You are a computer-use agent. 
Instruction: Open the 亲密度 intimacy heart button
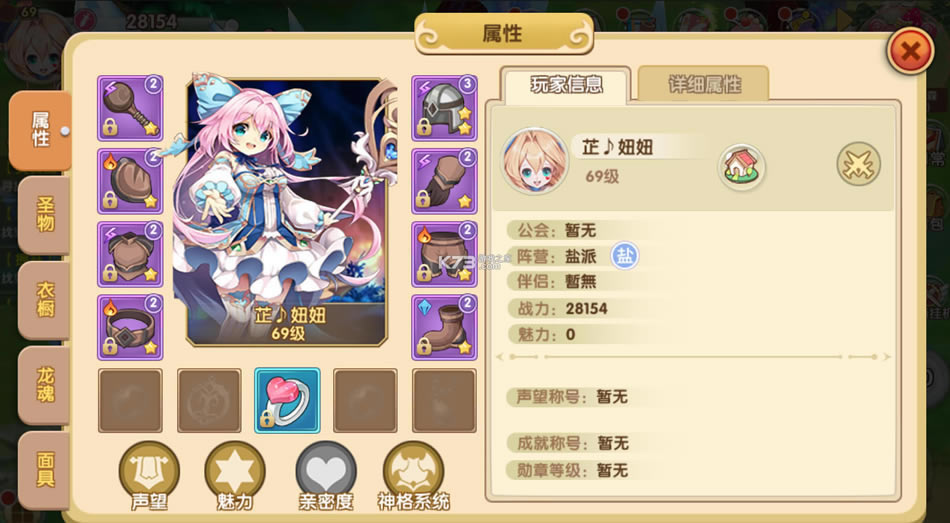coord(326,476)
